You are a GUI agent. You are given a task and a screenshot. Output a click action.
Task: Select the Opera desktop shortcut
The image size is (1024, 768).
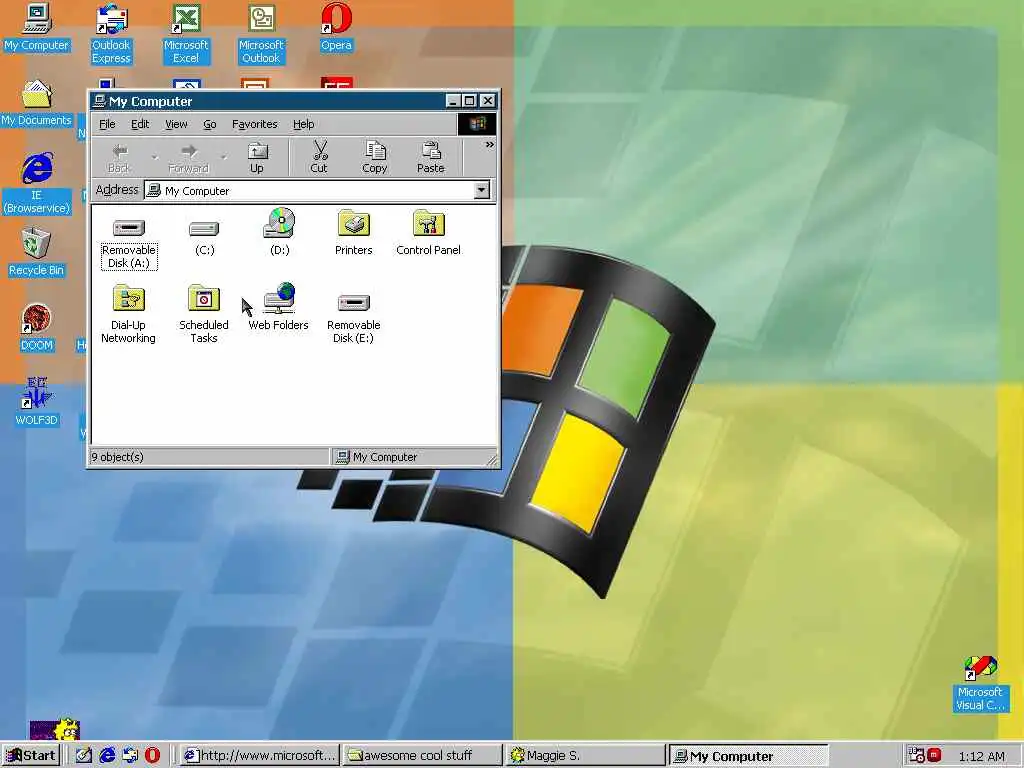click(x=336, y=27)
